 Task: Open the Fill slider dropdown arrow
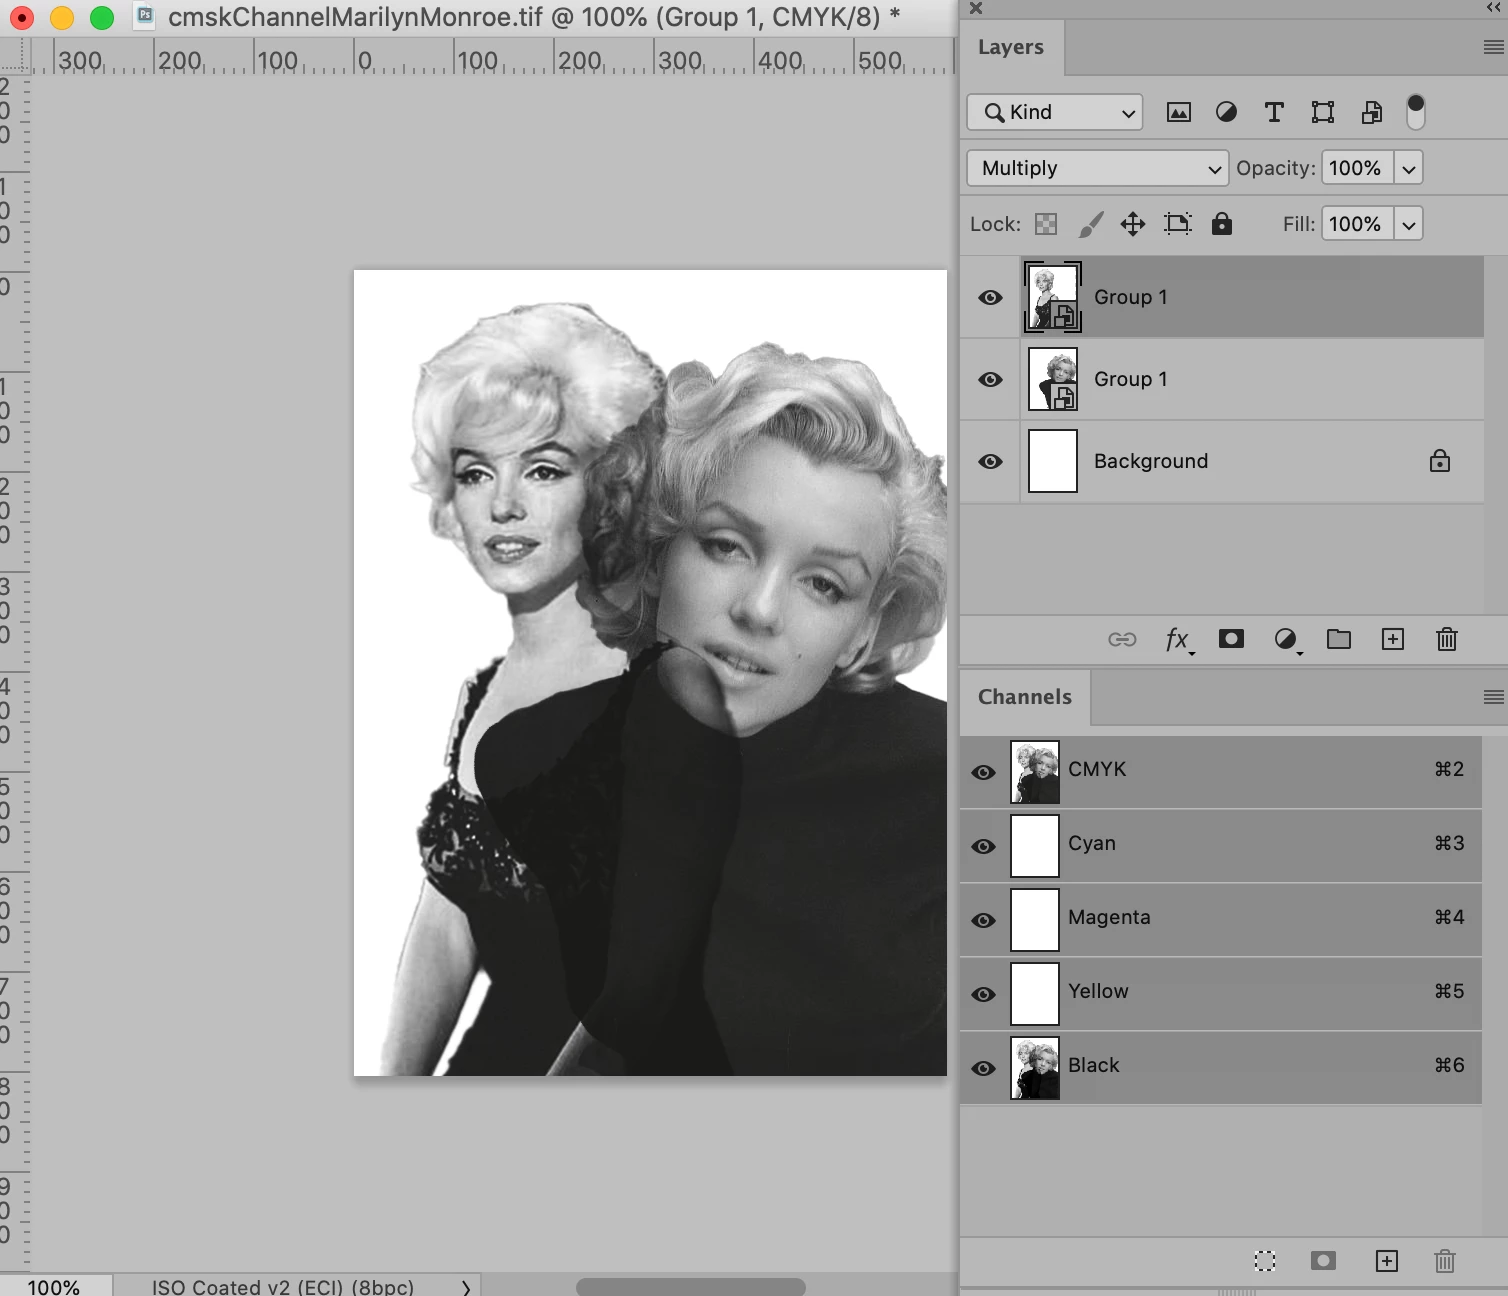1409,224
